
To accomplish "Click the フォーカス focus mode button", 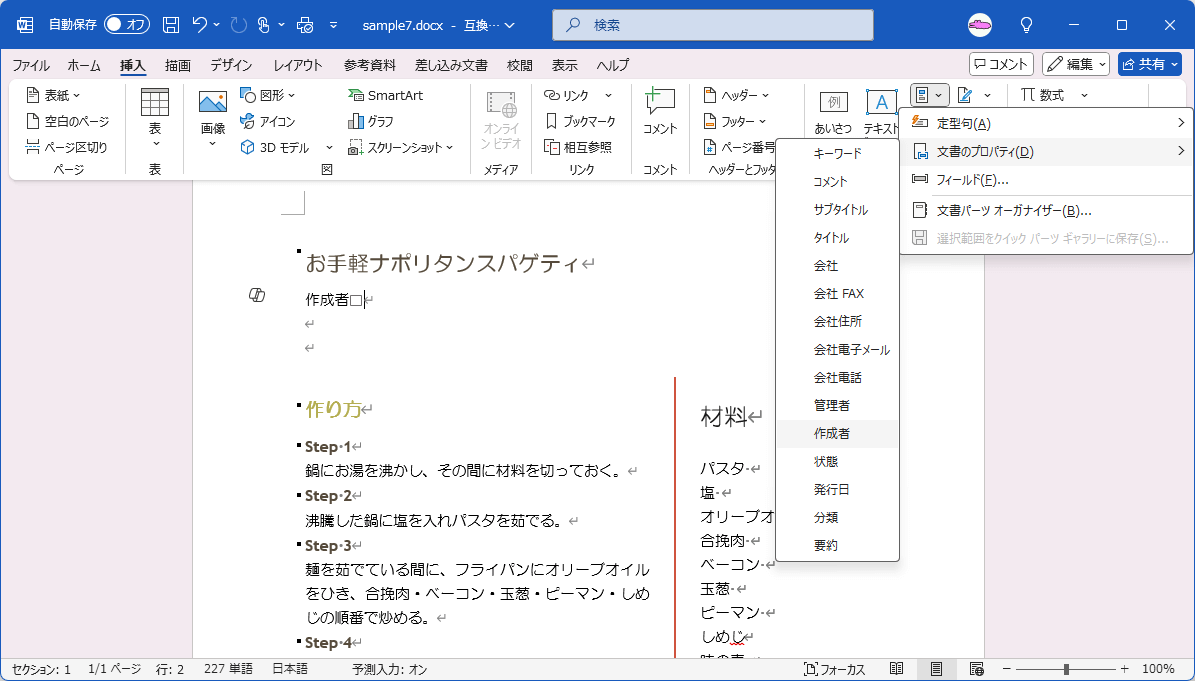I will click(835, 670).
